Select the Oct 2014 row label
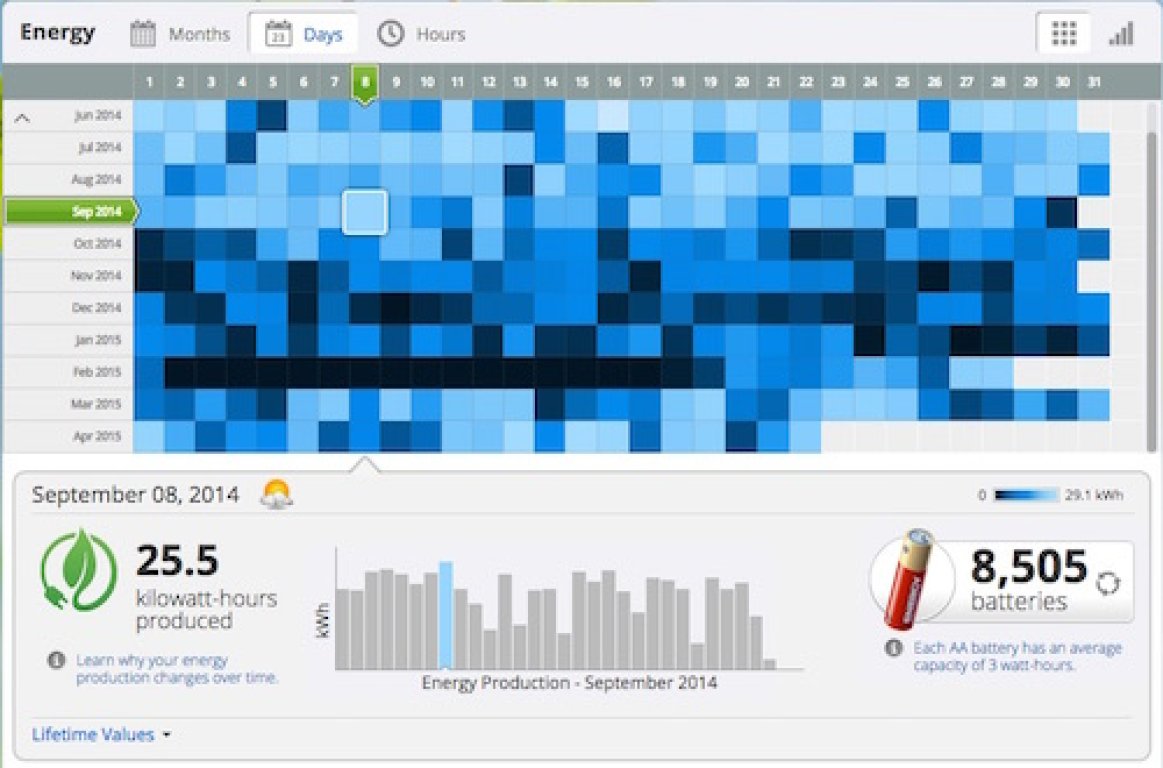 (x=97, y=243)
